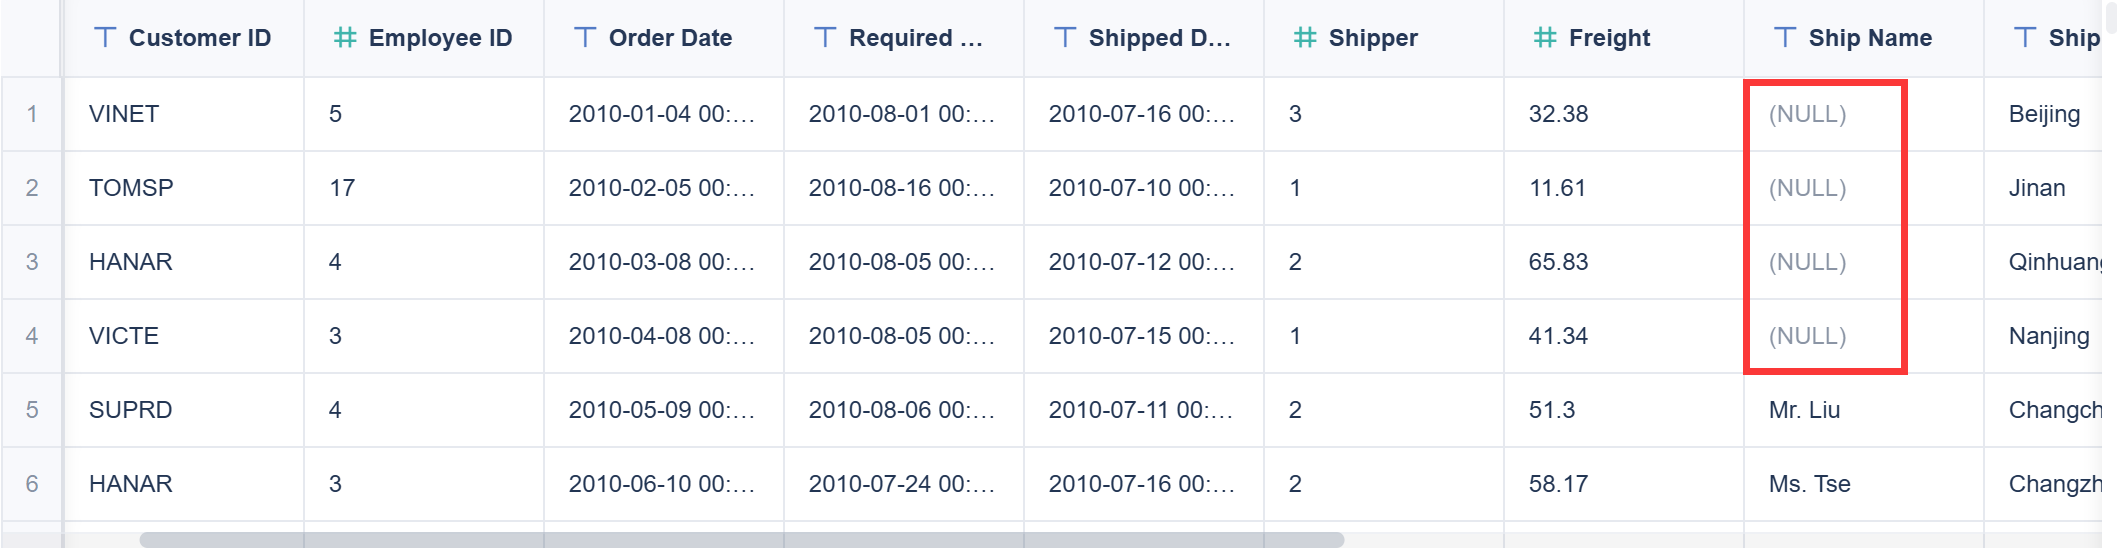Click the number type icon beside Freight

coord(1545,38)
